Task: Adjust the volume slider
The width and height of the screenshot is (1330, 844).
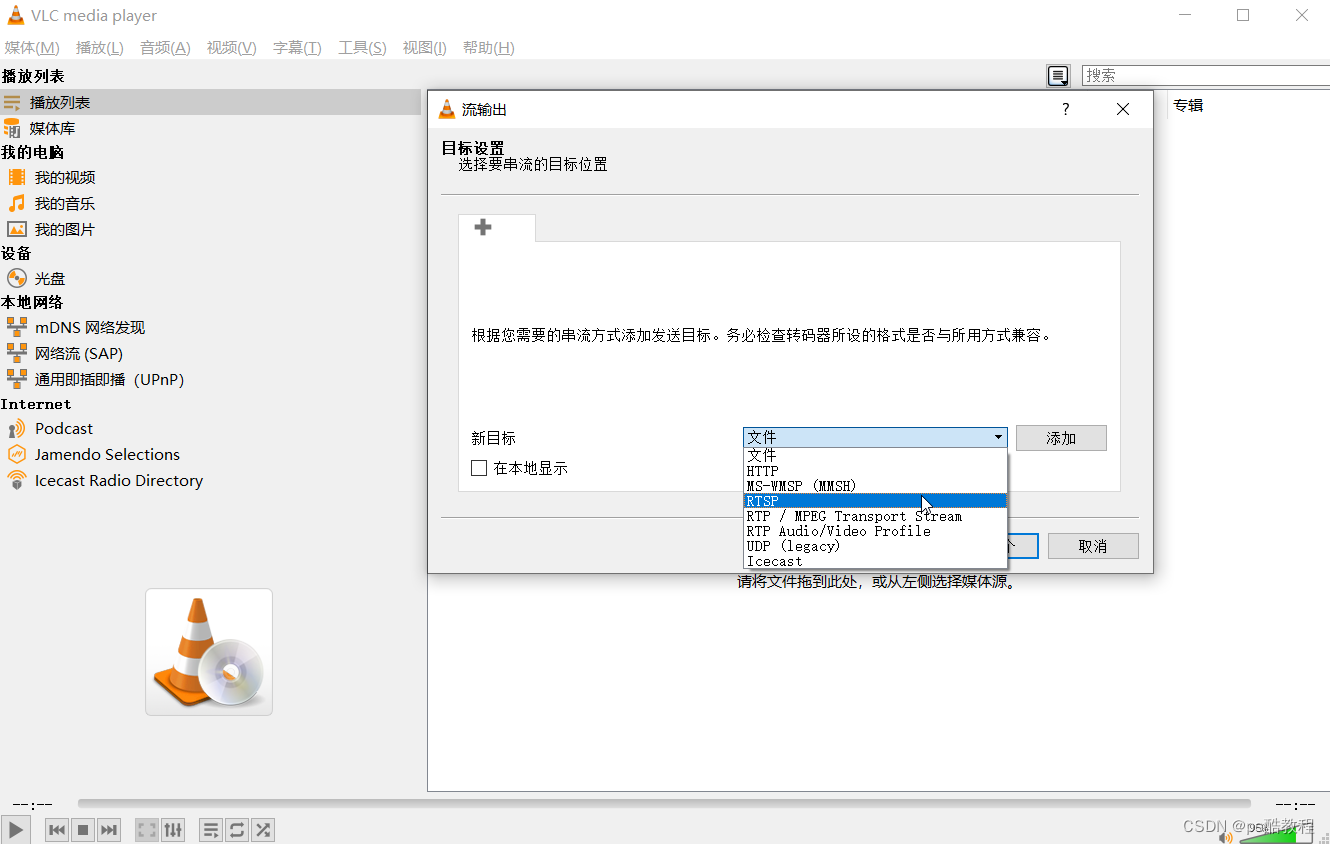Action: point(1276,834)
